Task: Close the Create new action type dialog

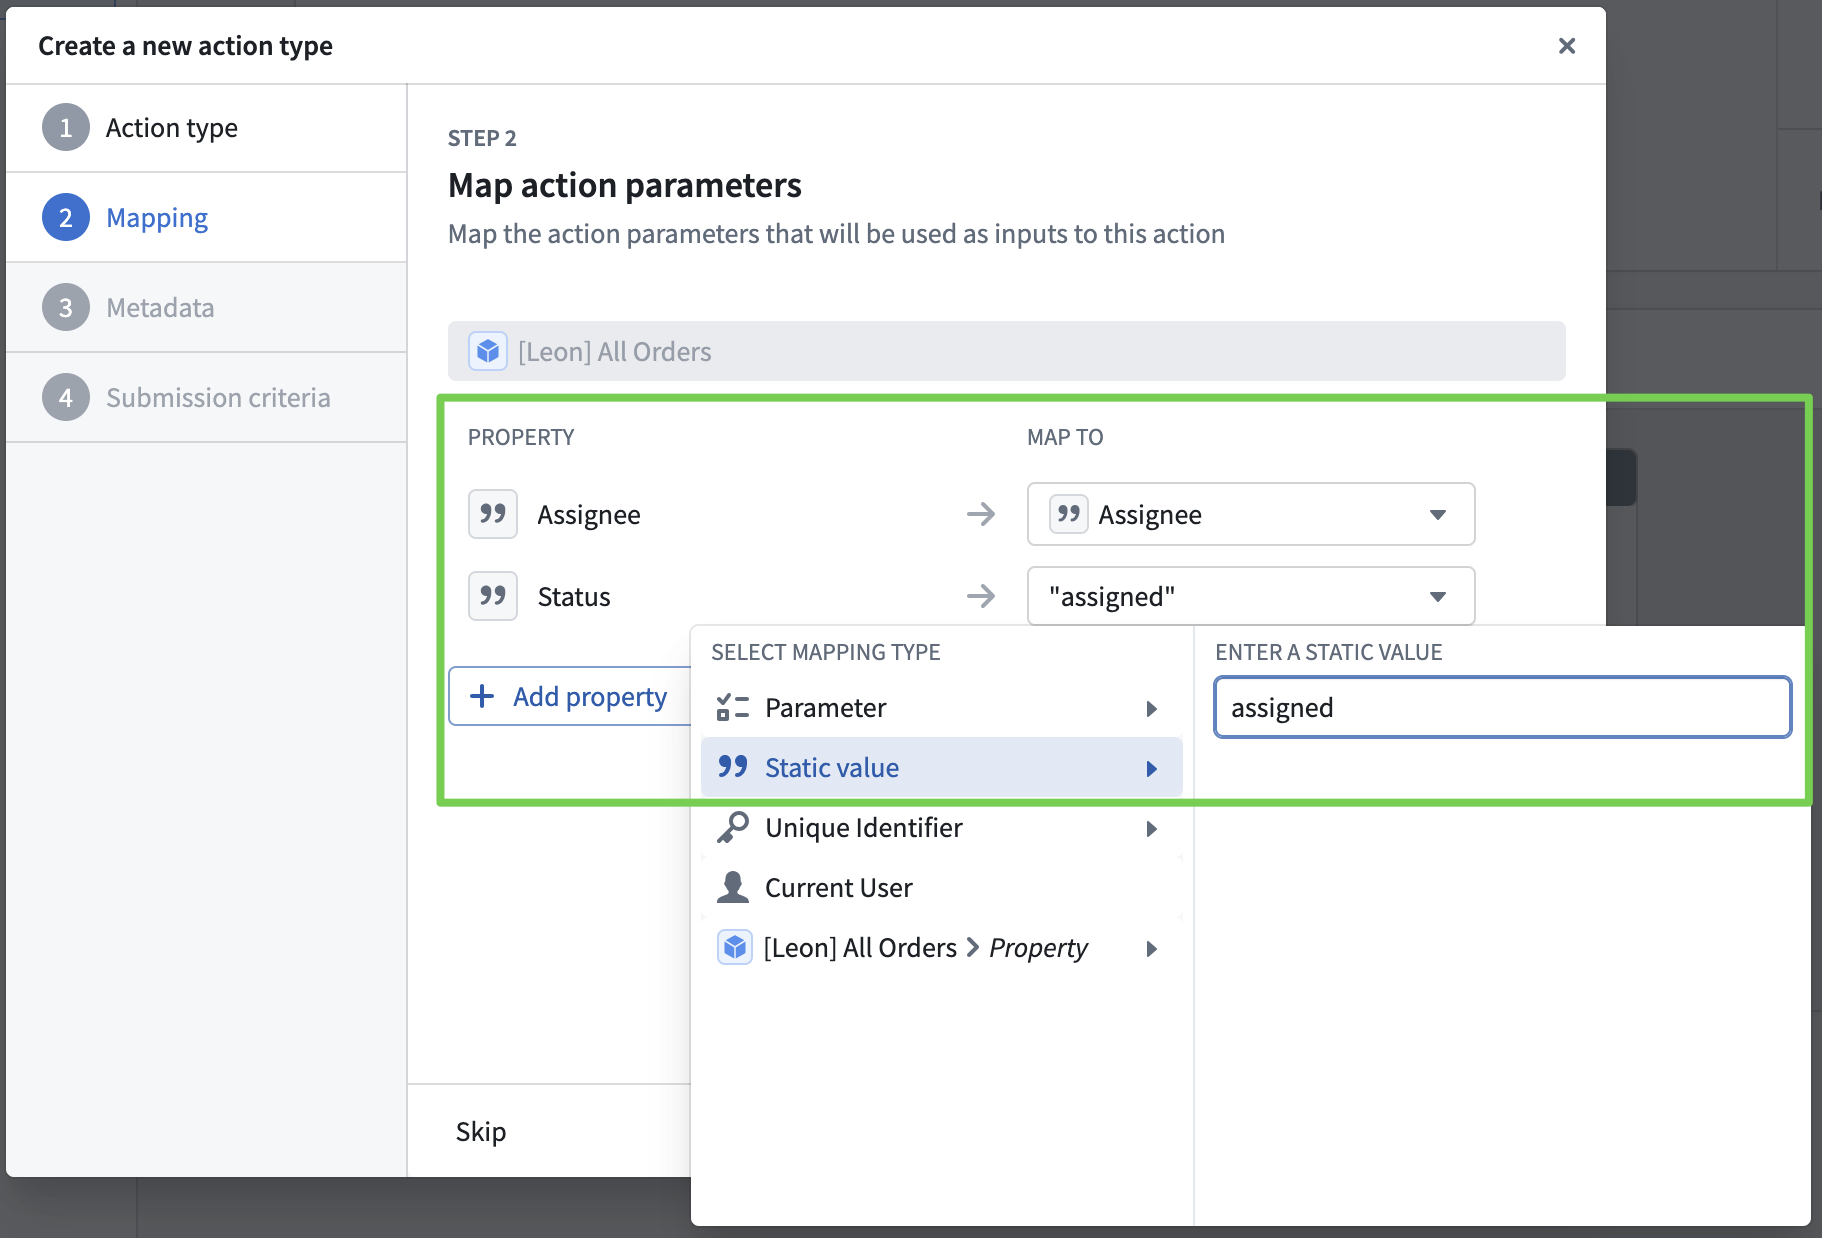Action: click(x=1566, y=46)
